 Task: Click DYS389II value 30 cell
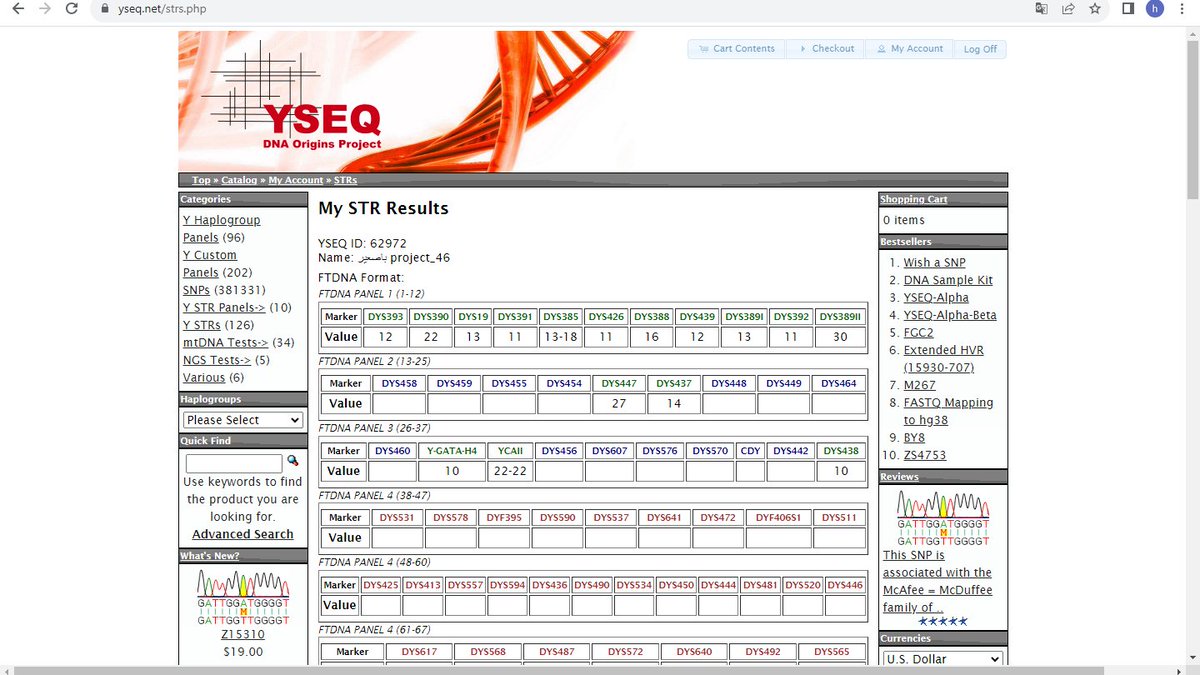tap(840, 337)
